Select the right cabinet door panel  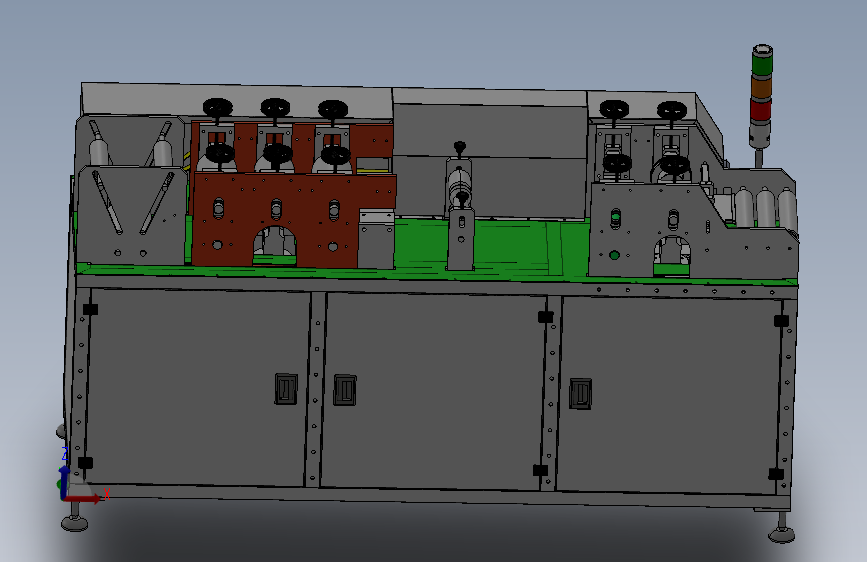click(668, 396)
